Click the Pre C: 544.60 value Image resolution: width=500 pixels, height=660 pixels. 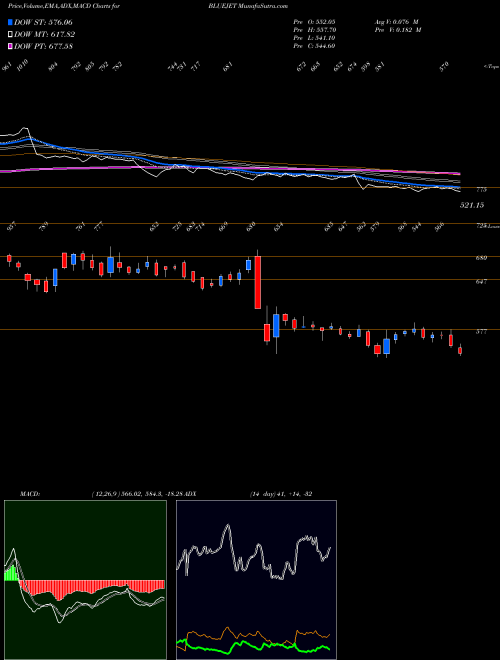pos(314,46)
